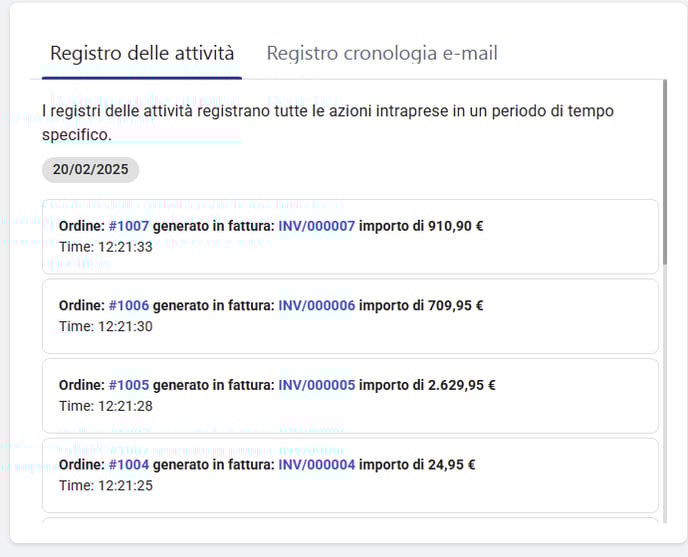
Task: Open invoice INV/000007 link
Action: [x=316, y=226]
